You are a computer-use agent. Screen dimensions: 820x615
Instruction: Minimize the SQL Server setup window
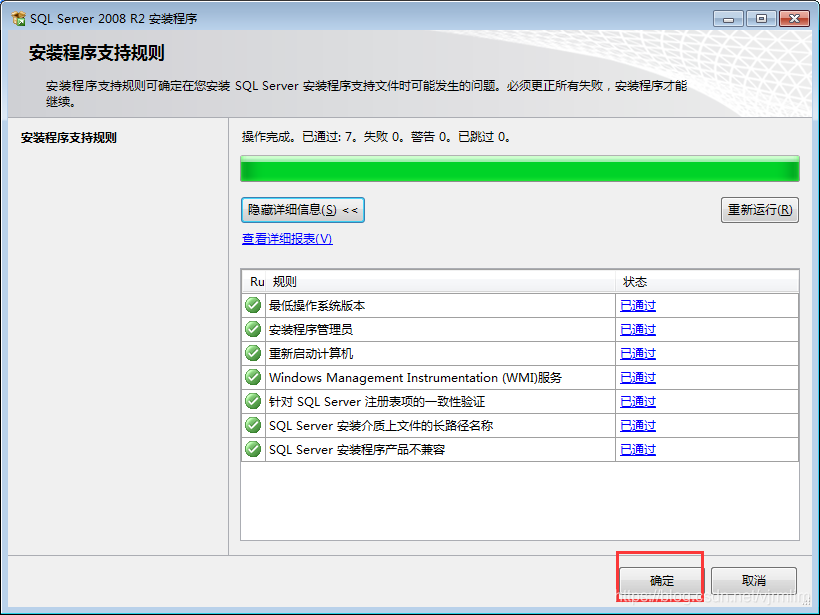click(x=727, y=19)
